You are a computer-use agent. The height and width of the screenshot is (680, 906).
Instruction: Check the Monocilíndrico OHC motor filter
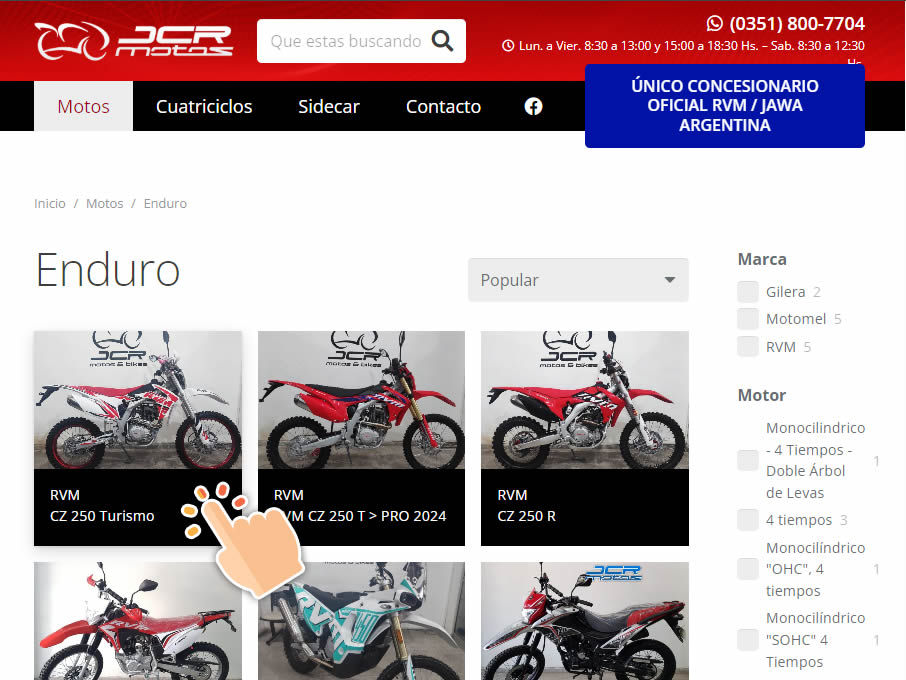pyautogui.click(x=748, y=569)
